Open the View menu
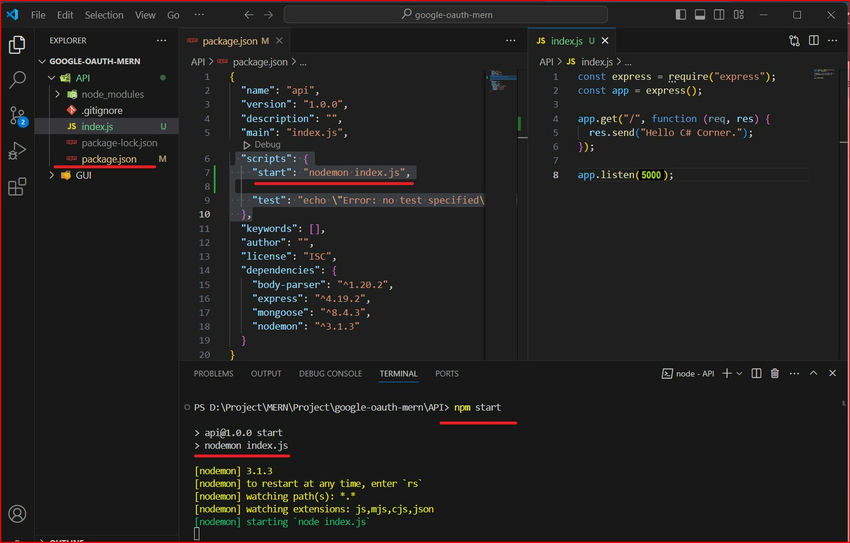 point(145,15)
